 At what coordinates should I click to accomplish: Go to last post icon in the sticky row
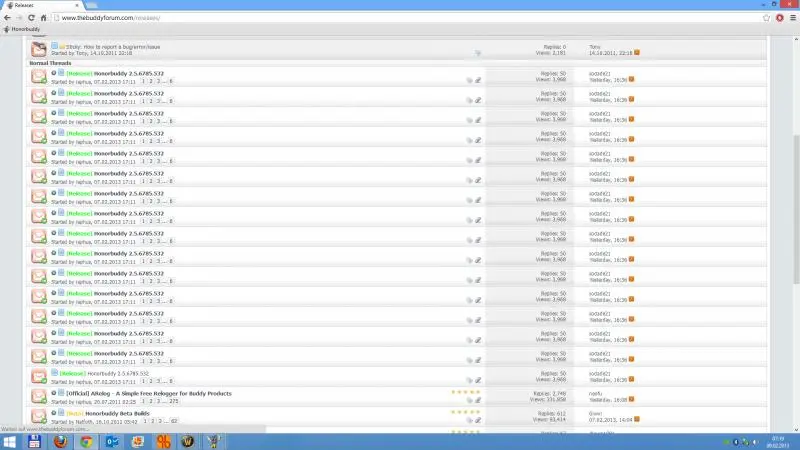637,53
